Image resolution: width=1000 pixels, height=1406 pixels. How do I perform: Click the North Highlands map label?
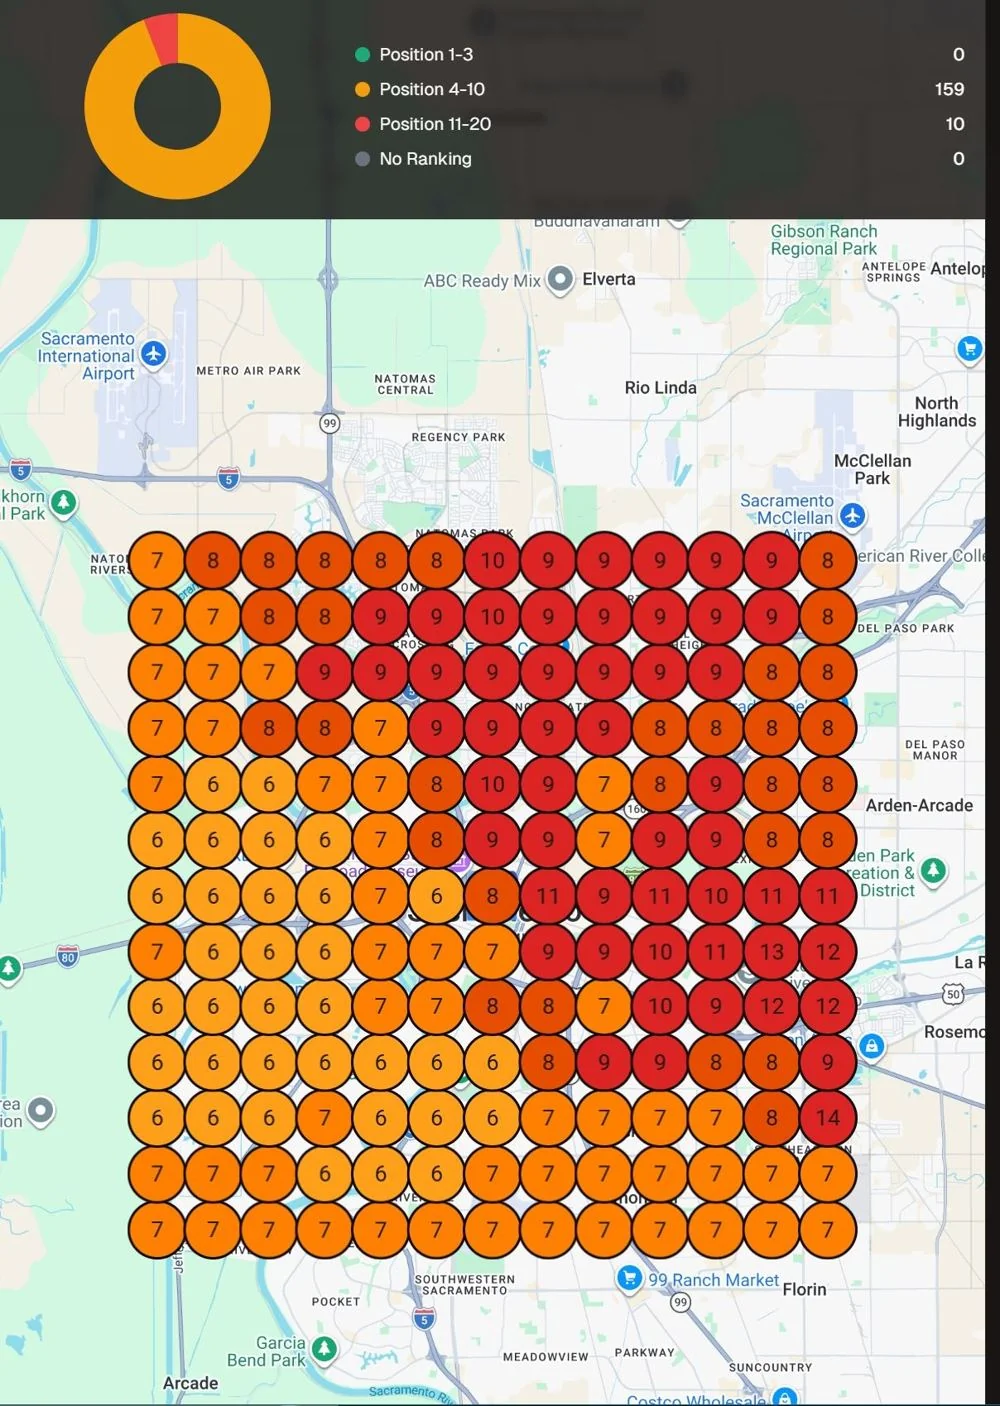(937, 412)
